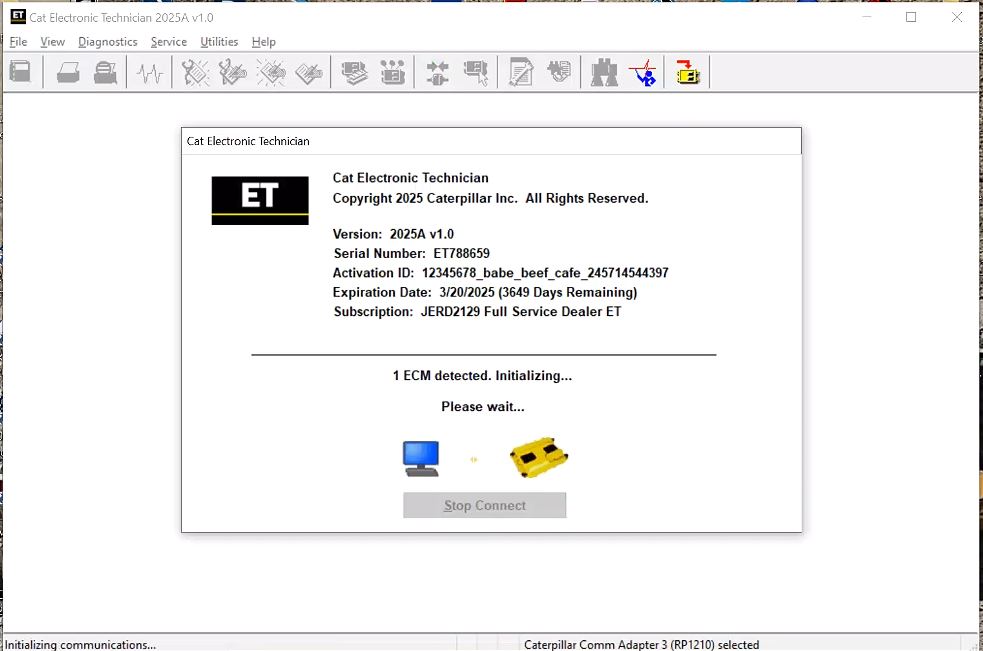Open the Help menu
The width and height of the screenshot is (983, 651).
tap(264, 42)
